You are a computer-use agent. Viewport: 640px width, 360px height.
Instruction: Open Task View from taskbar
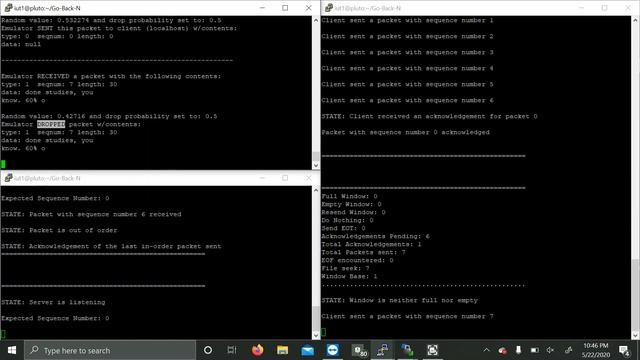[x=232, y=350]
